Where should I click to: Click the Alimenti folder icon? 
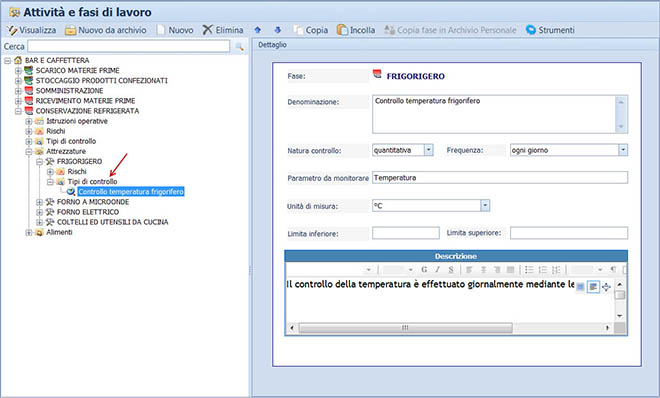39,232
